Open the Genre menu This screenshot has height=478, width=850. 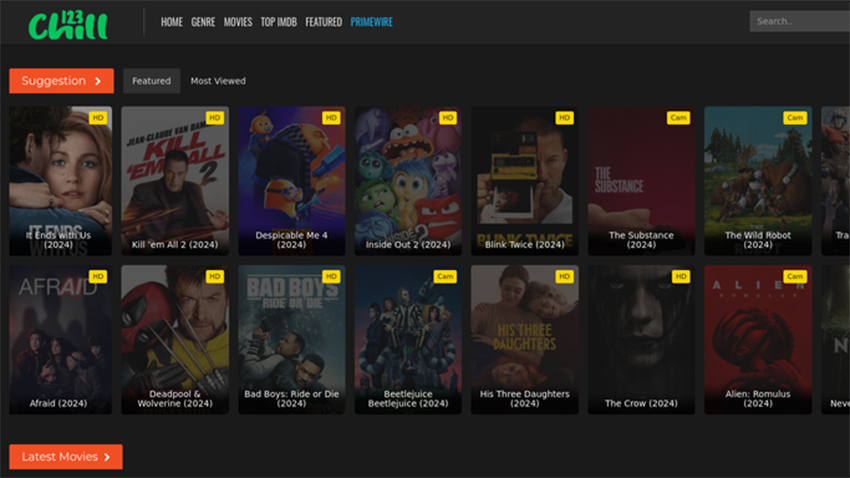point(203,22)
